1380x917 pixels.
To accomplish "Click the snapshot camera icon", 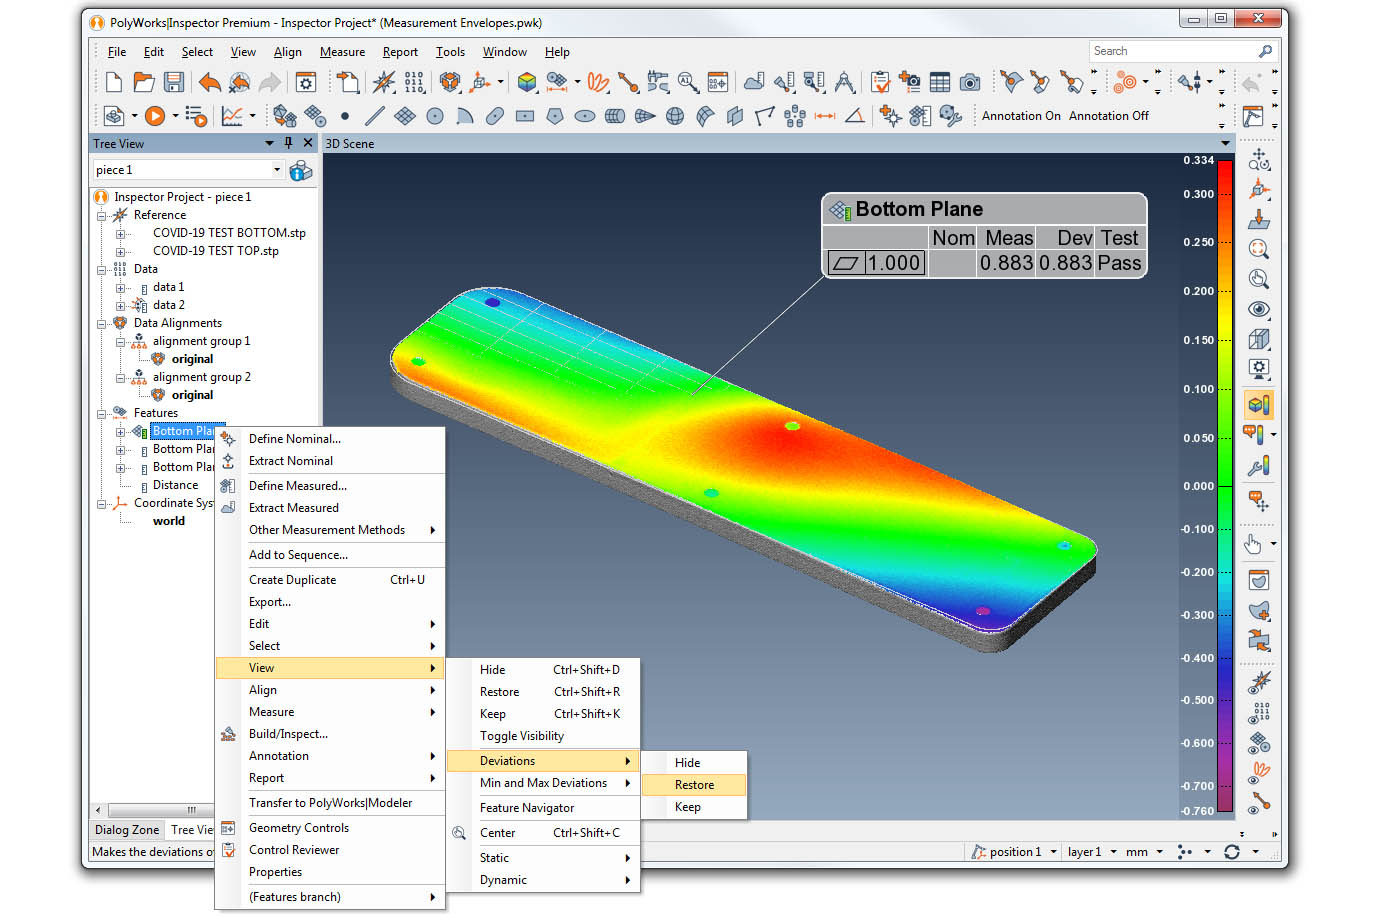I will pos(969,82).
